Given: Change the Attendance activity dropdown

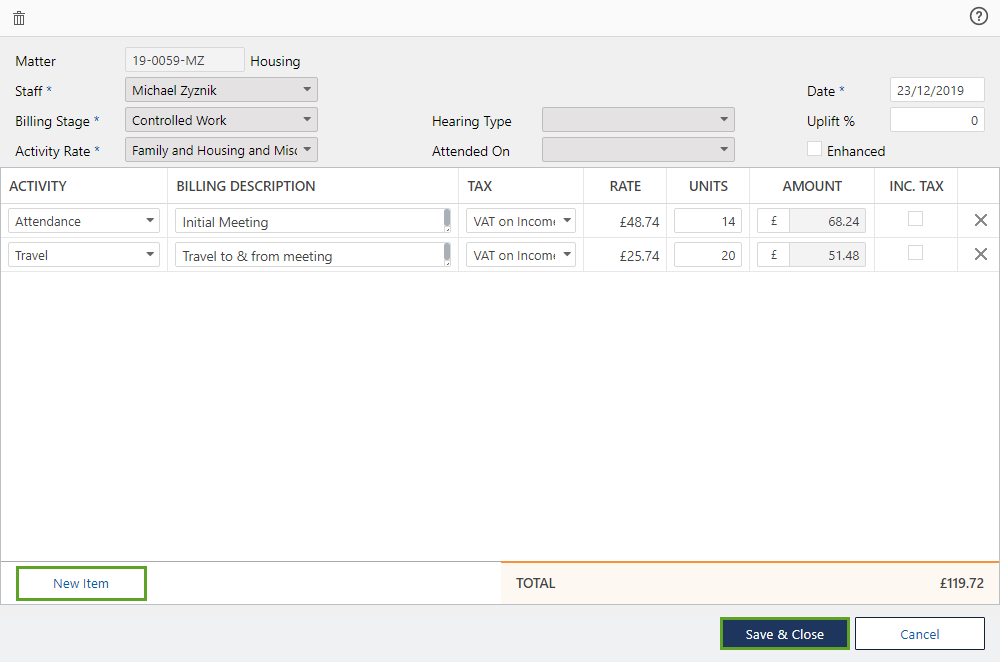Looking at the screenshot, I should (84, 221).
